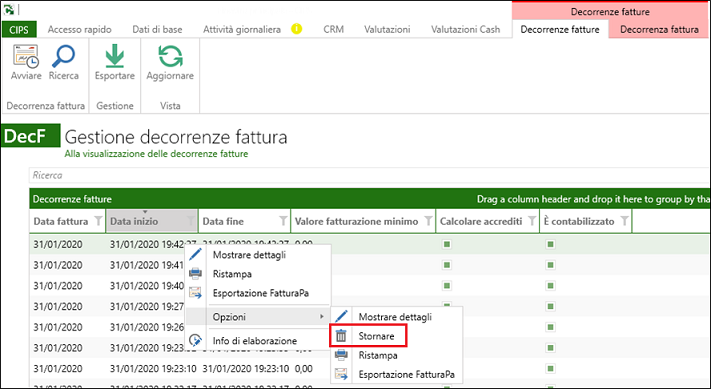
Task: Open the filter for Data inizio column
Action: coord(191,221)
